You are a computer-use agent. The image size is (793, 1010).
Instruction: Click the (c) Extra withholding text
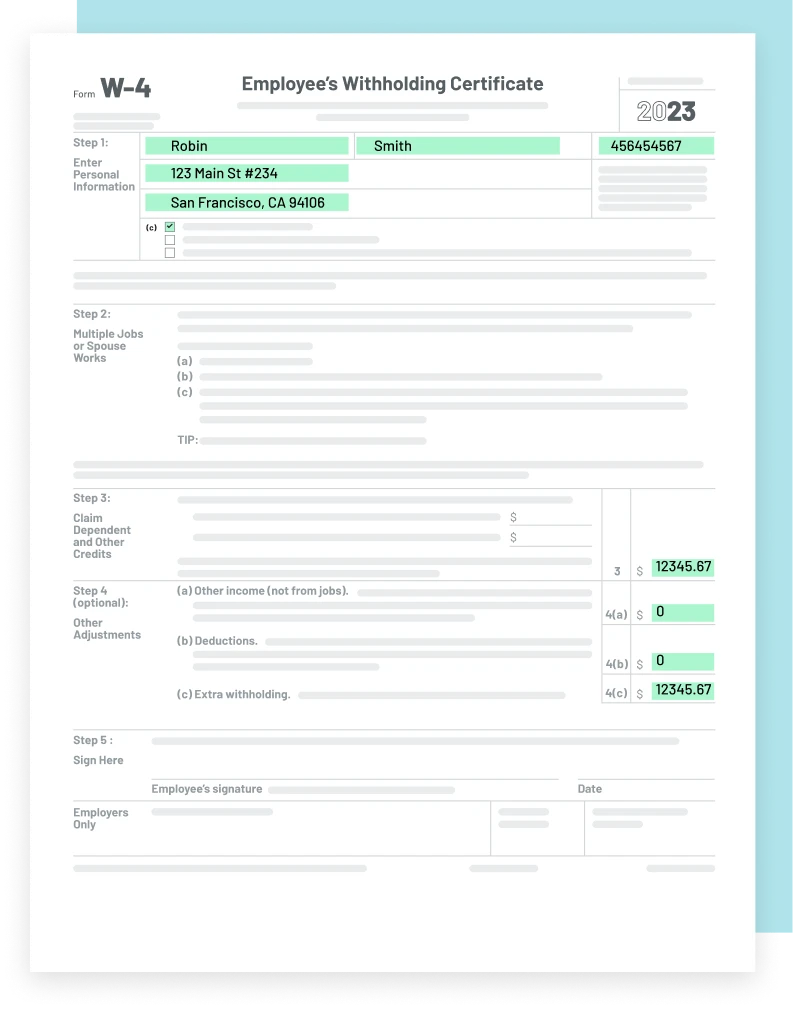point(234,694)
